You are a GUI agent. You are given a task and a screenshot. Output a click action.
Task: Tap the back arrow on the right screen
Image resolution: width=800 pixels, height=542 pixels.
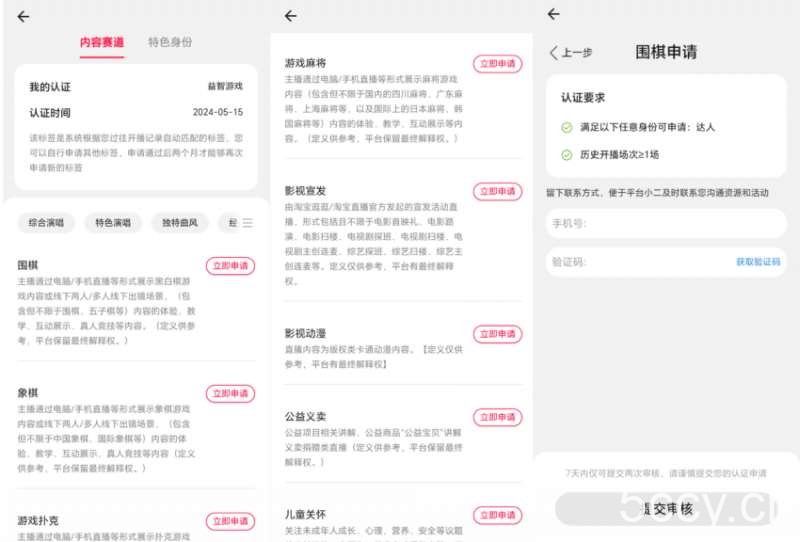[x=554, y=14]
